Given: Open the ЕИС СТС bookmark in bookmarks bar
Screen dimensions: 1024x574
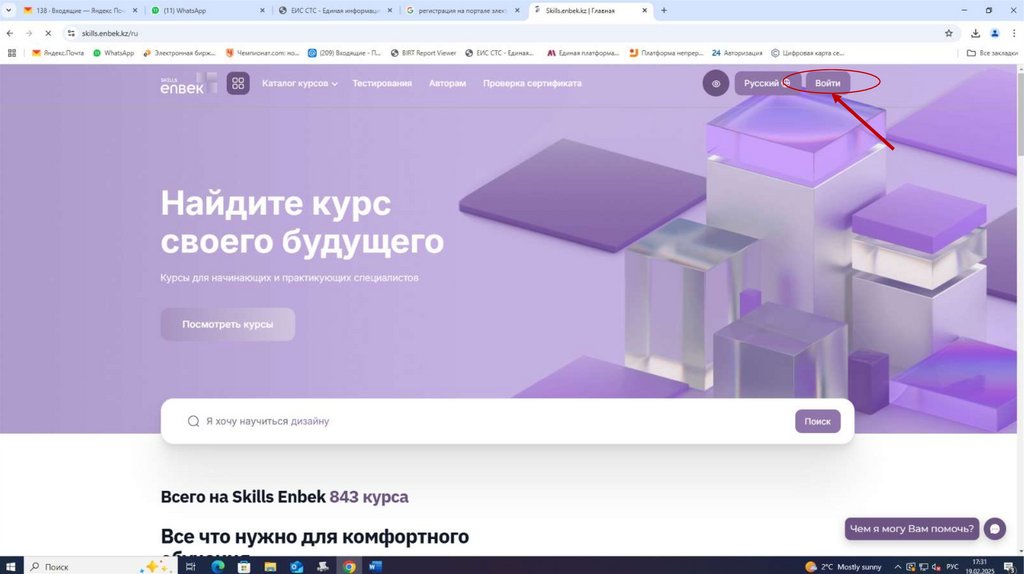Looking at the screenshot, I should [500, 53].
